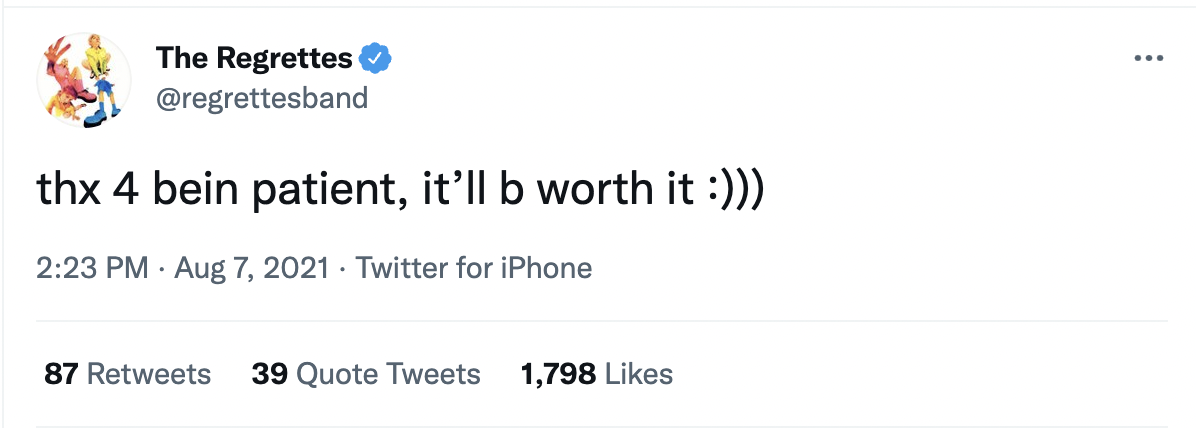Select the Aug 7, 2021 date
The height and width of the screenshot is (428, 1196).
[254, 268]
